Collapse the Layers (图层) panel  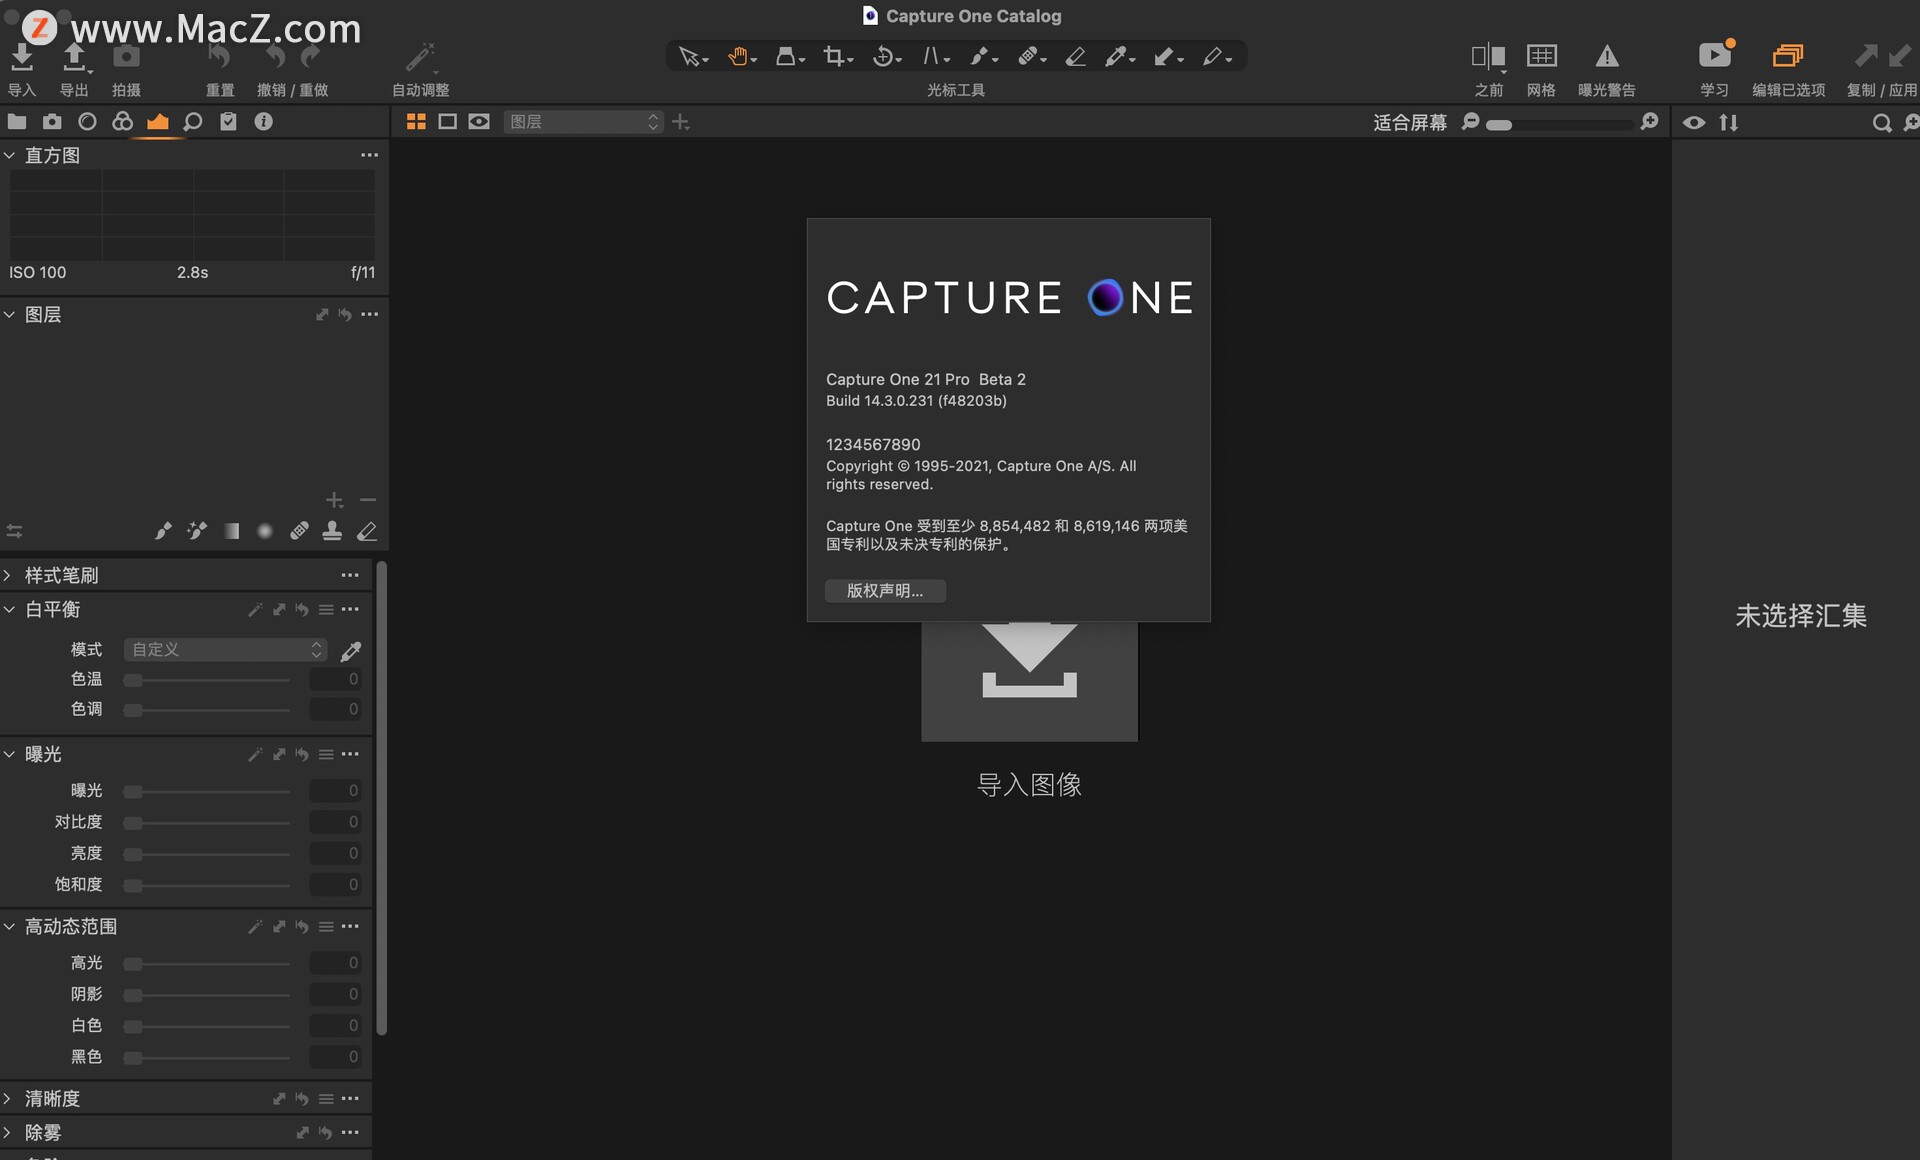point(9,314)
